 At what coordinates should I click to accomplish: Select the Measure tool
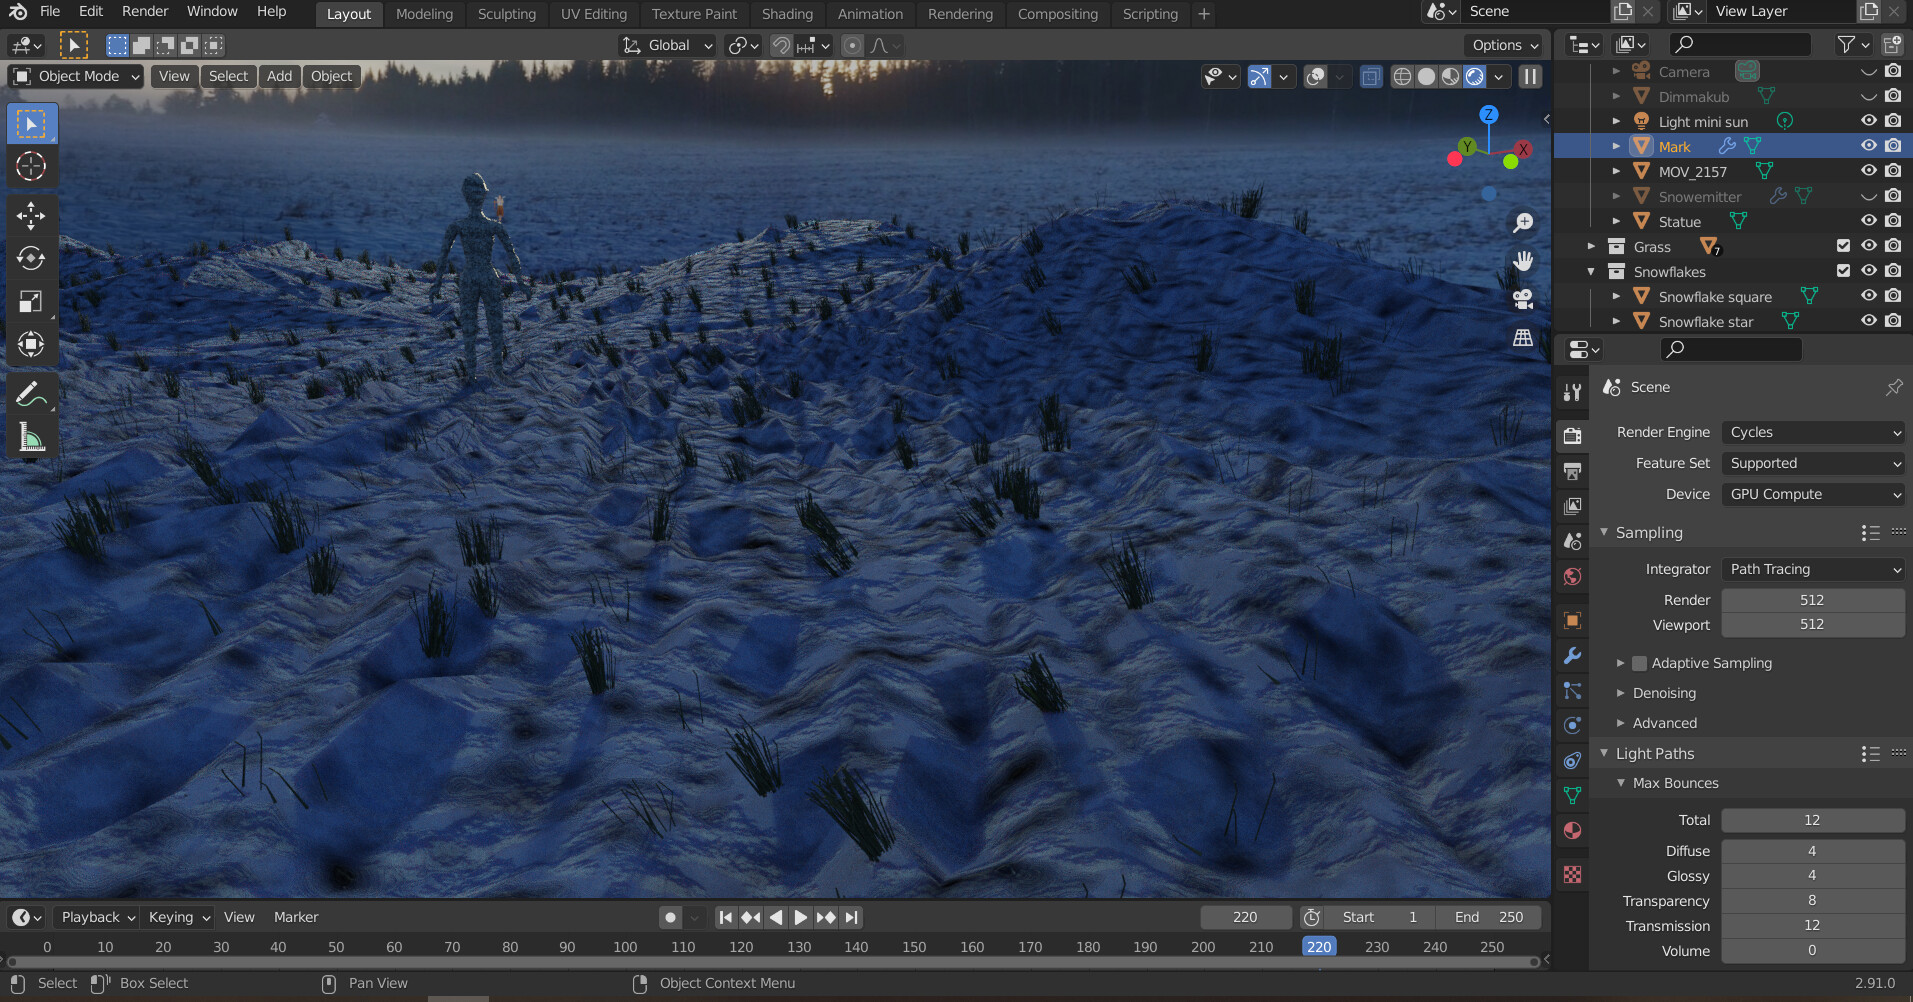pyautogui.click(x=31, y=437)
